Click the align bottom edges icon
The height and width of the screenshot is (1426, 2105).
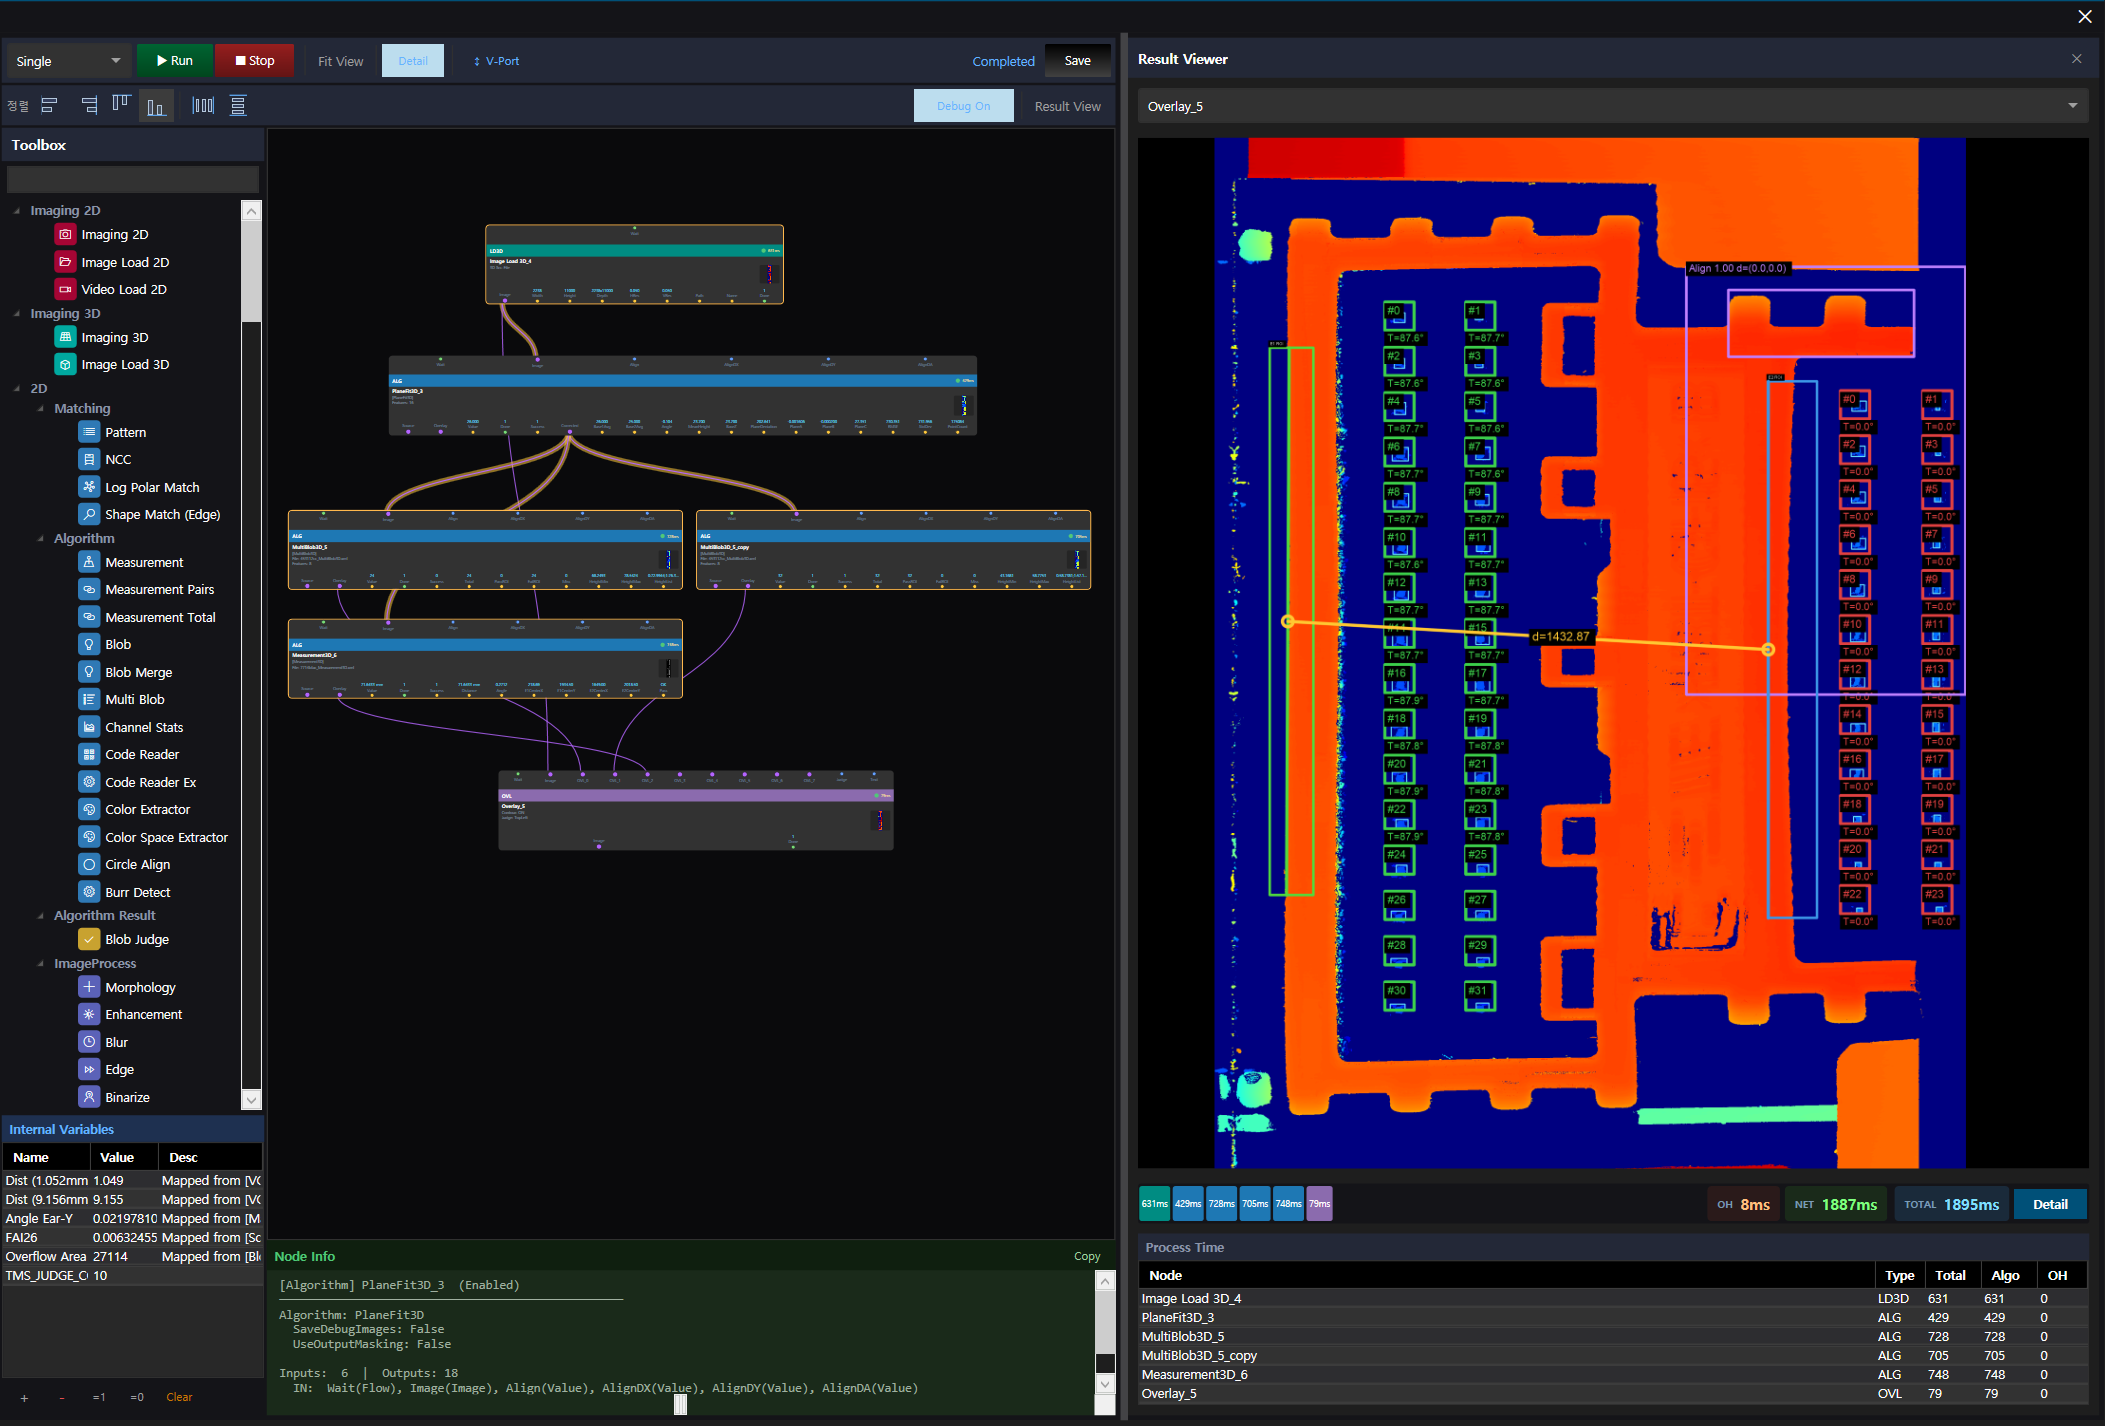(156, 106)
